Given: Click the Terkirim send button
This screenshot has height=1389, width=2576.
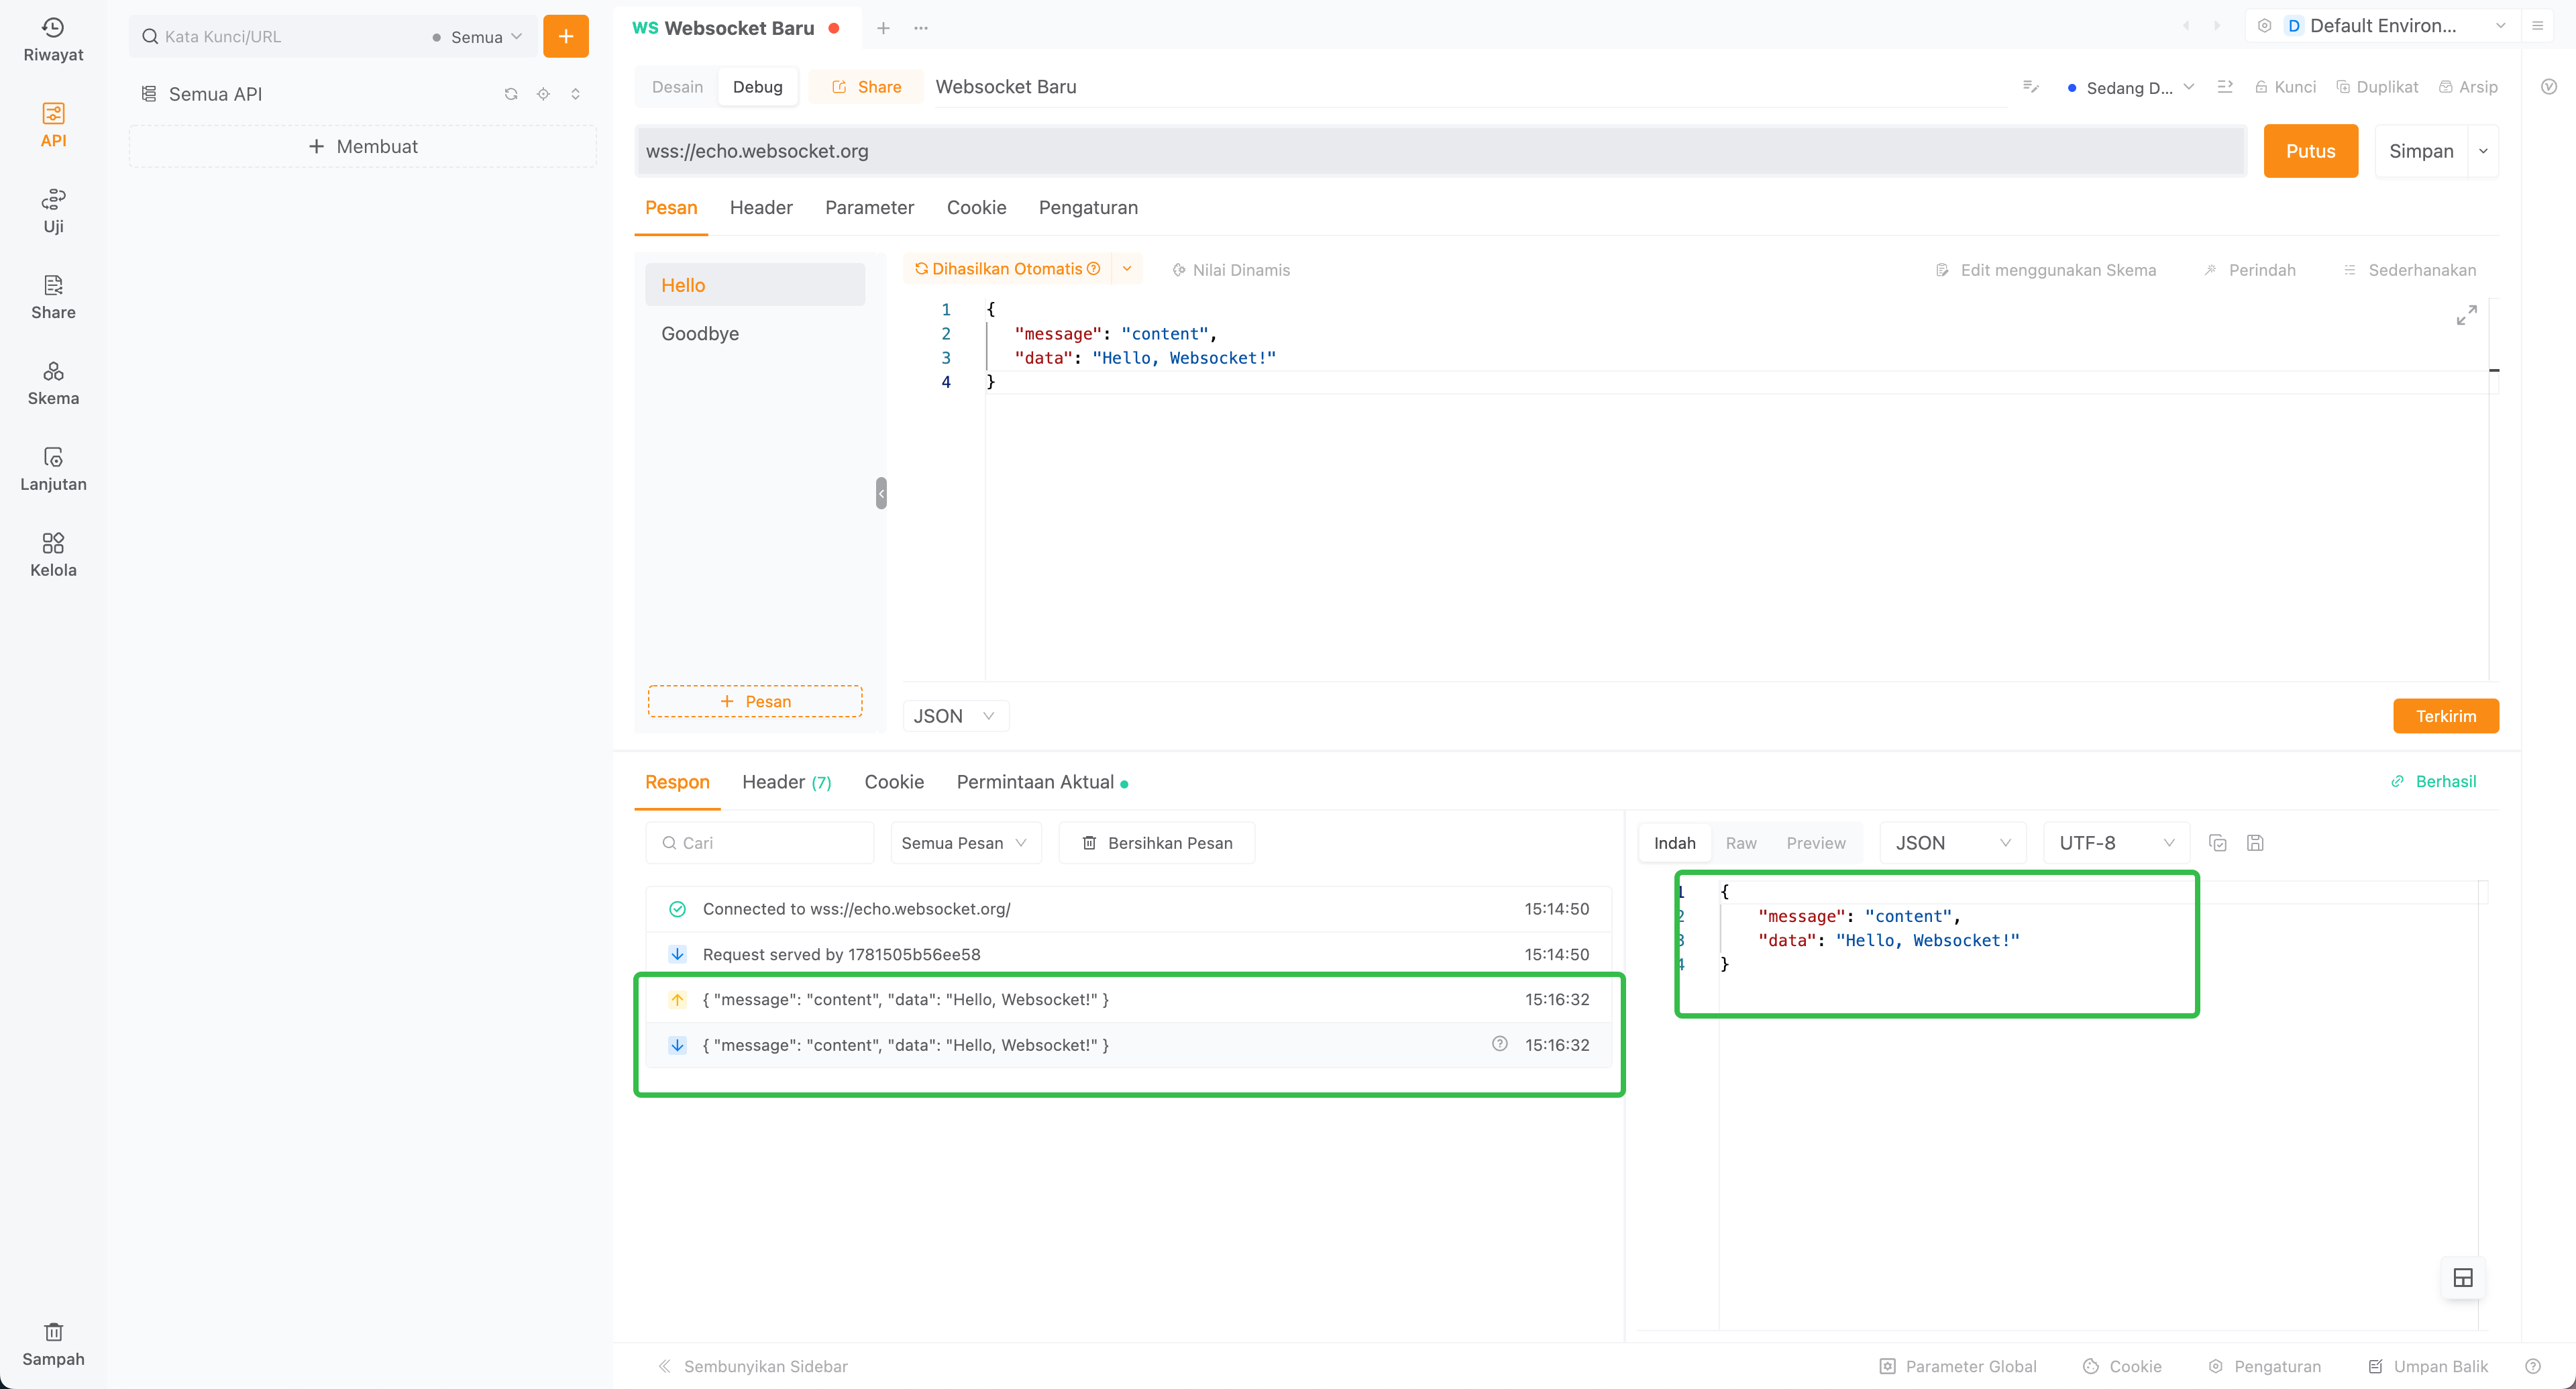Looking at the screenshot, I should 2445,716.
